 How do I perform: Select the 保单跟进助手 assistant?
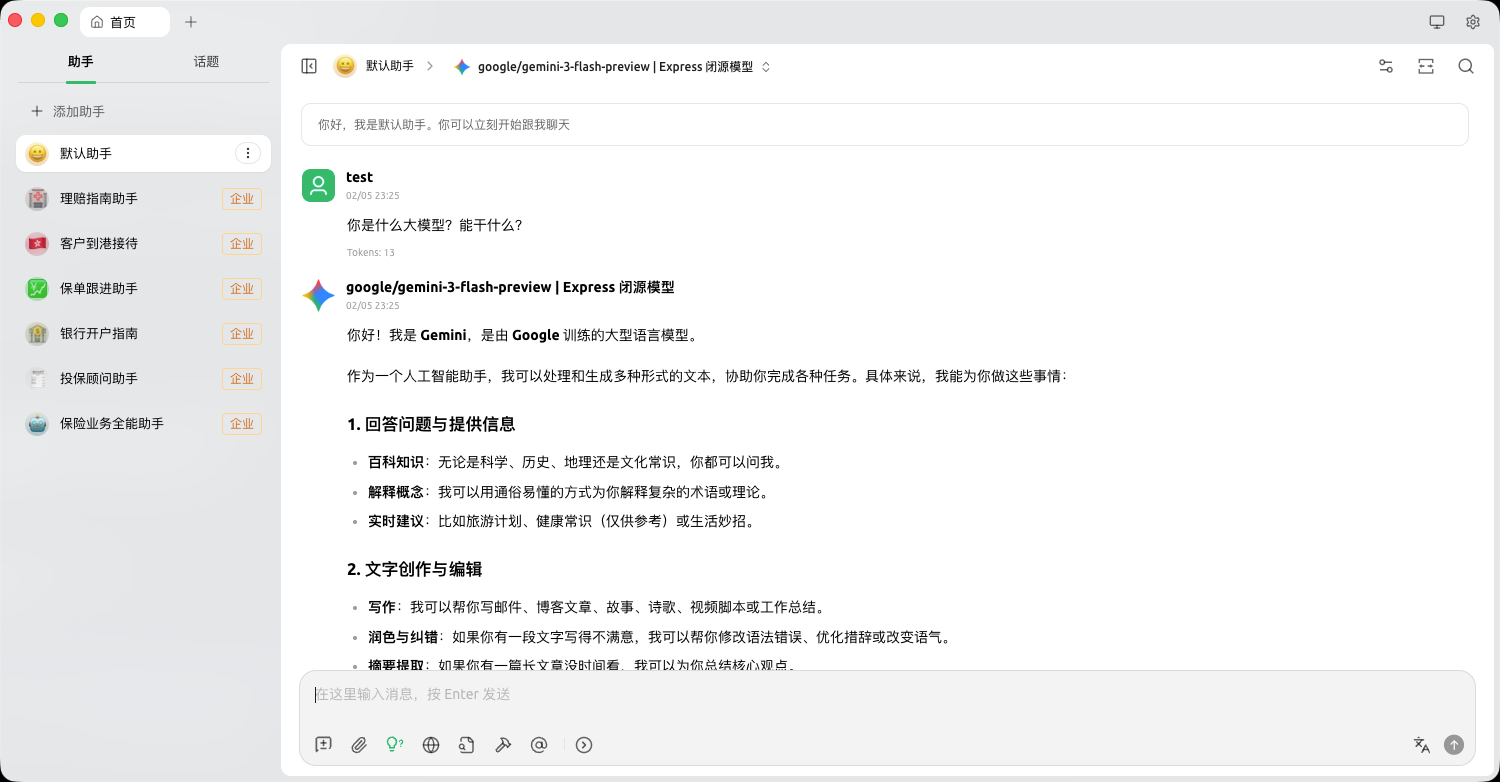click(100, 288)
